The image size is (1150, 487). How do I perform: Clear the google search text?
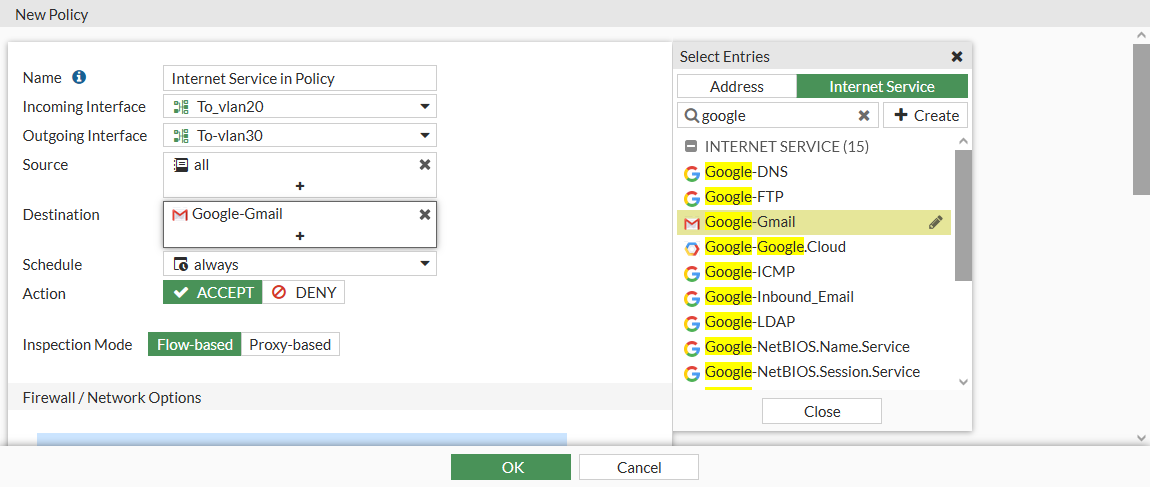864,116
